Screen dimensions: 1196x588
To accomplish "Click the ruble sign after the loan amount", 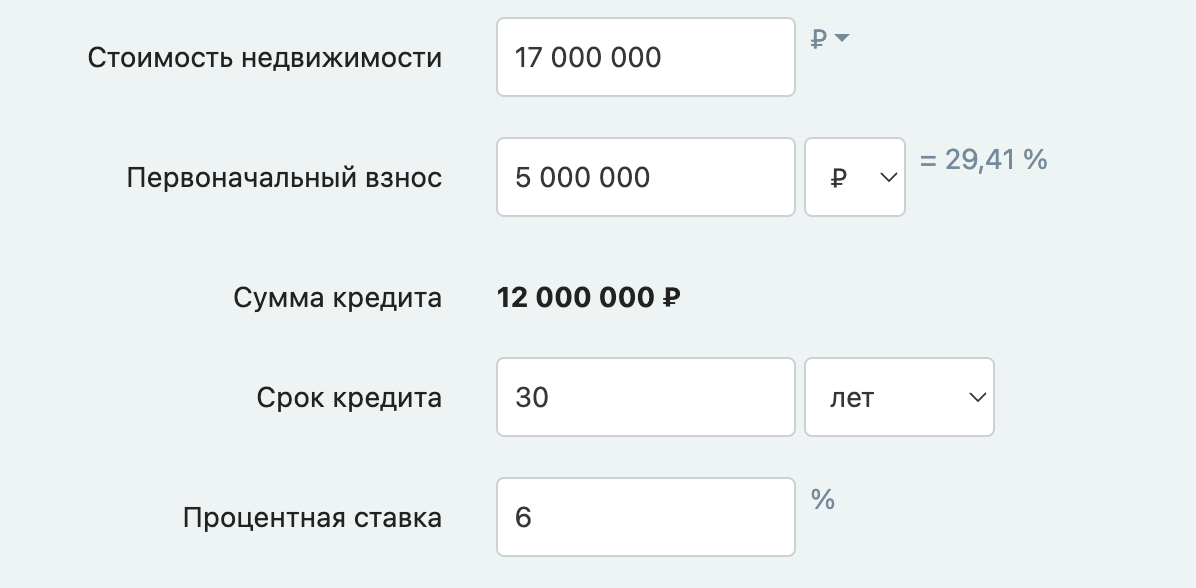I will [x=672, y=297].
